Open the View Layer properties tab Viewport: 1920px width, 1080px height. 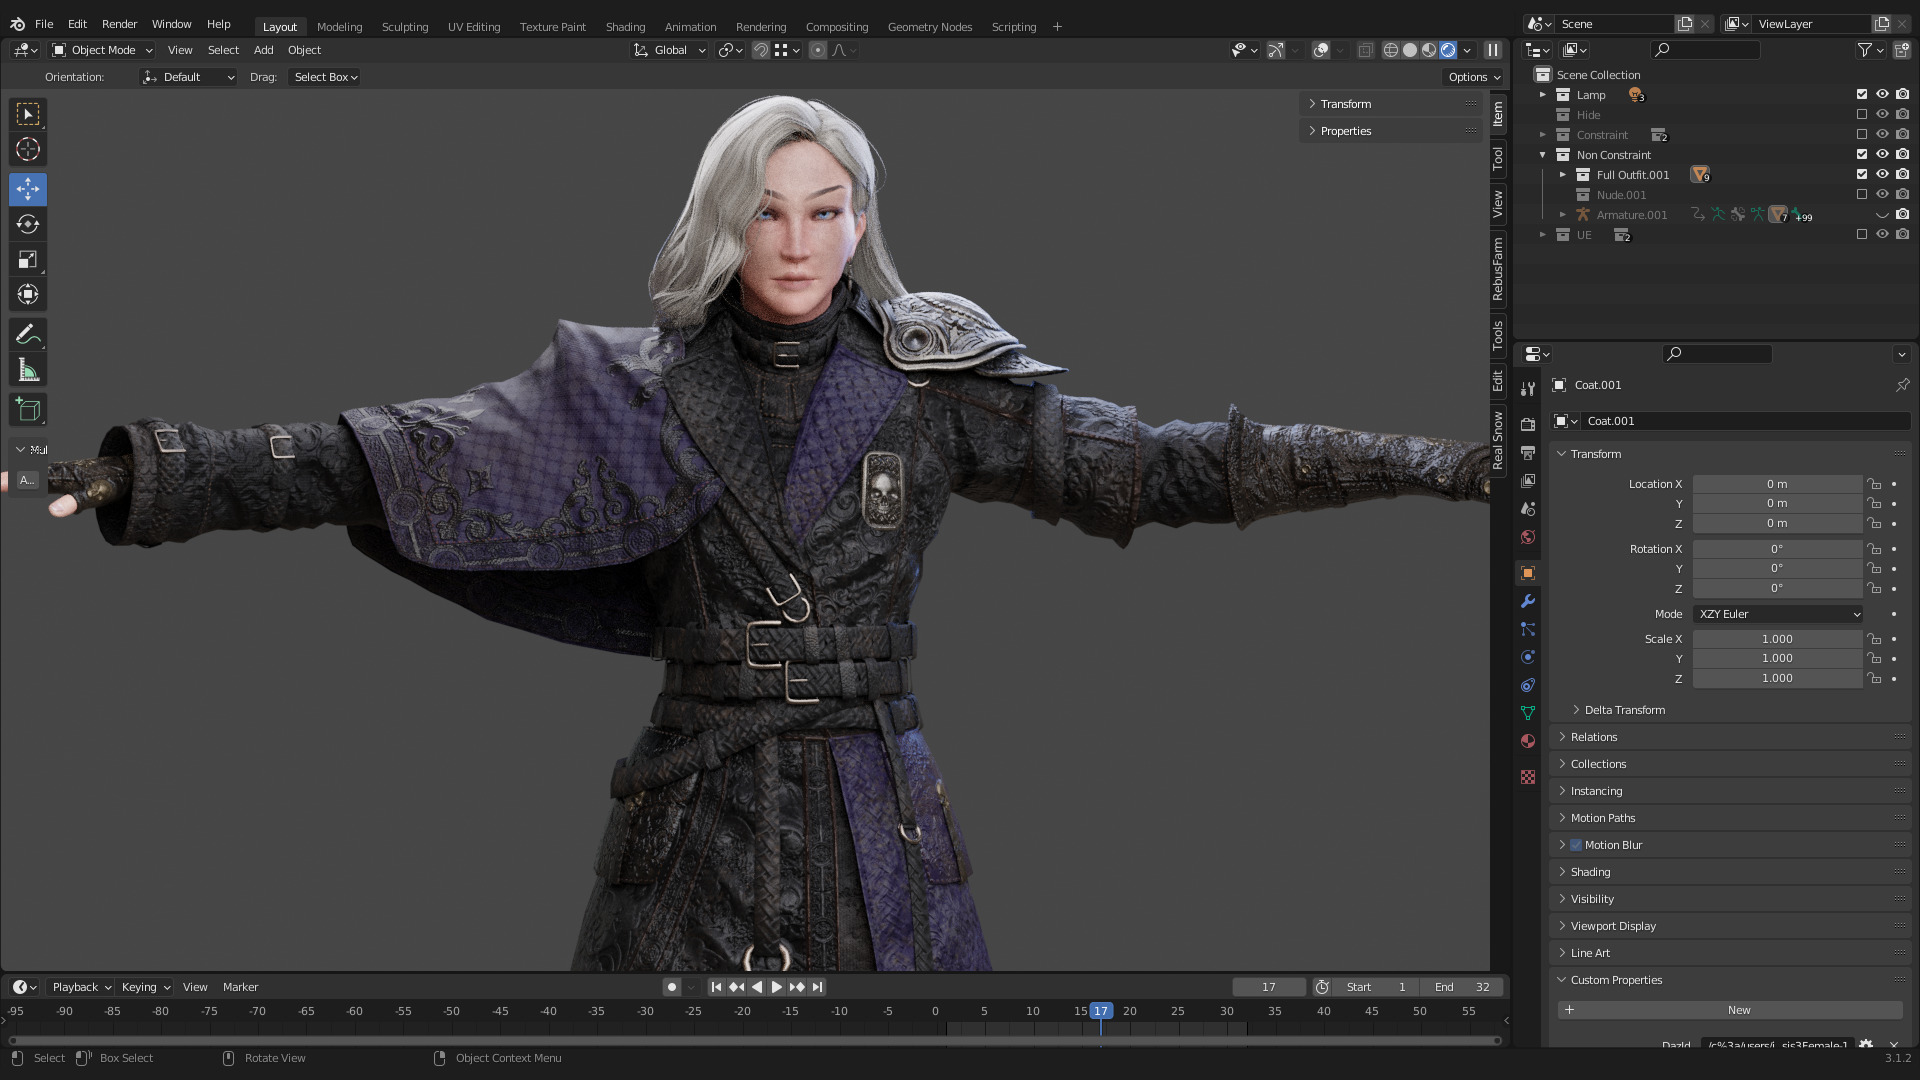pos(1527,481)
